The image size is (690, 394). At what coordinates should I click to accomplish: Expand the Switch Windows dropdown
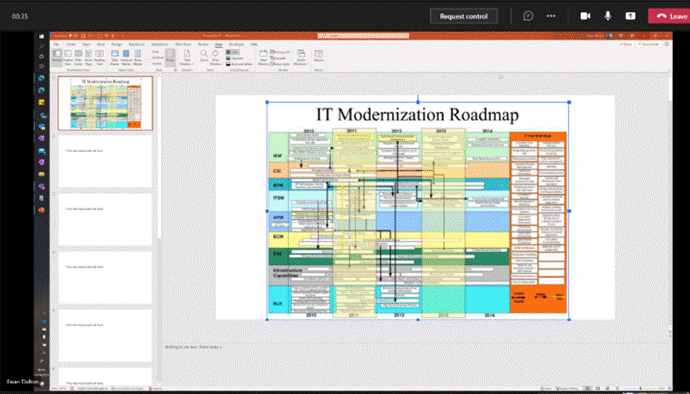(301, 58)
